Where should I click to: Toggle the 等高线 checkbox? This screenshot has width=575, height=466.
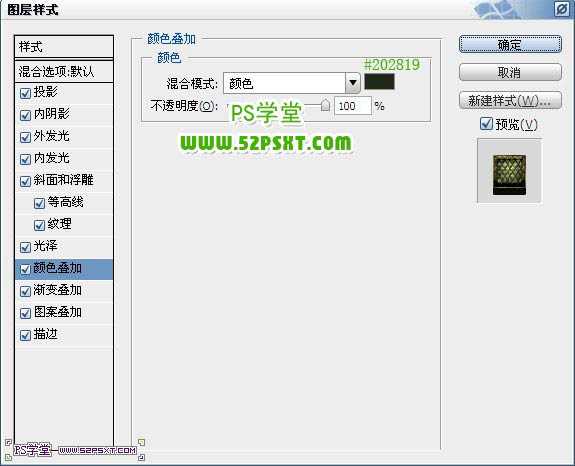pyautogui.click(x=39, y=203)
